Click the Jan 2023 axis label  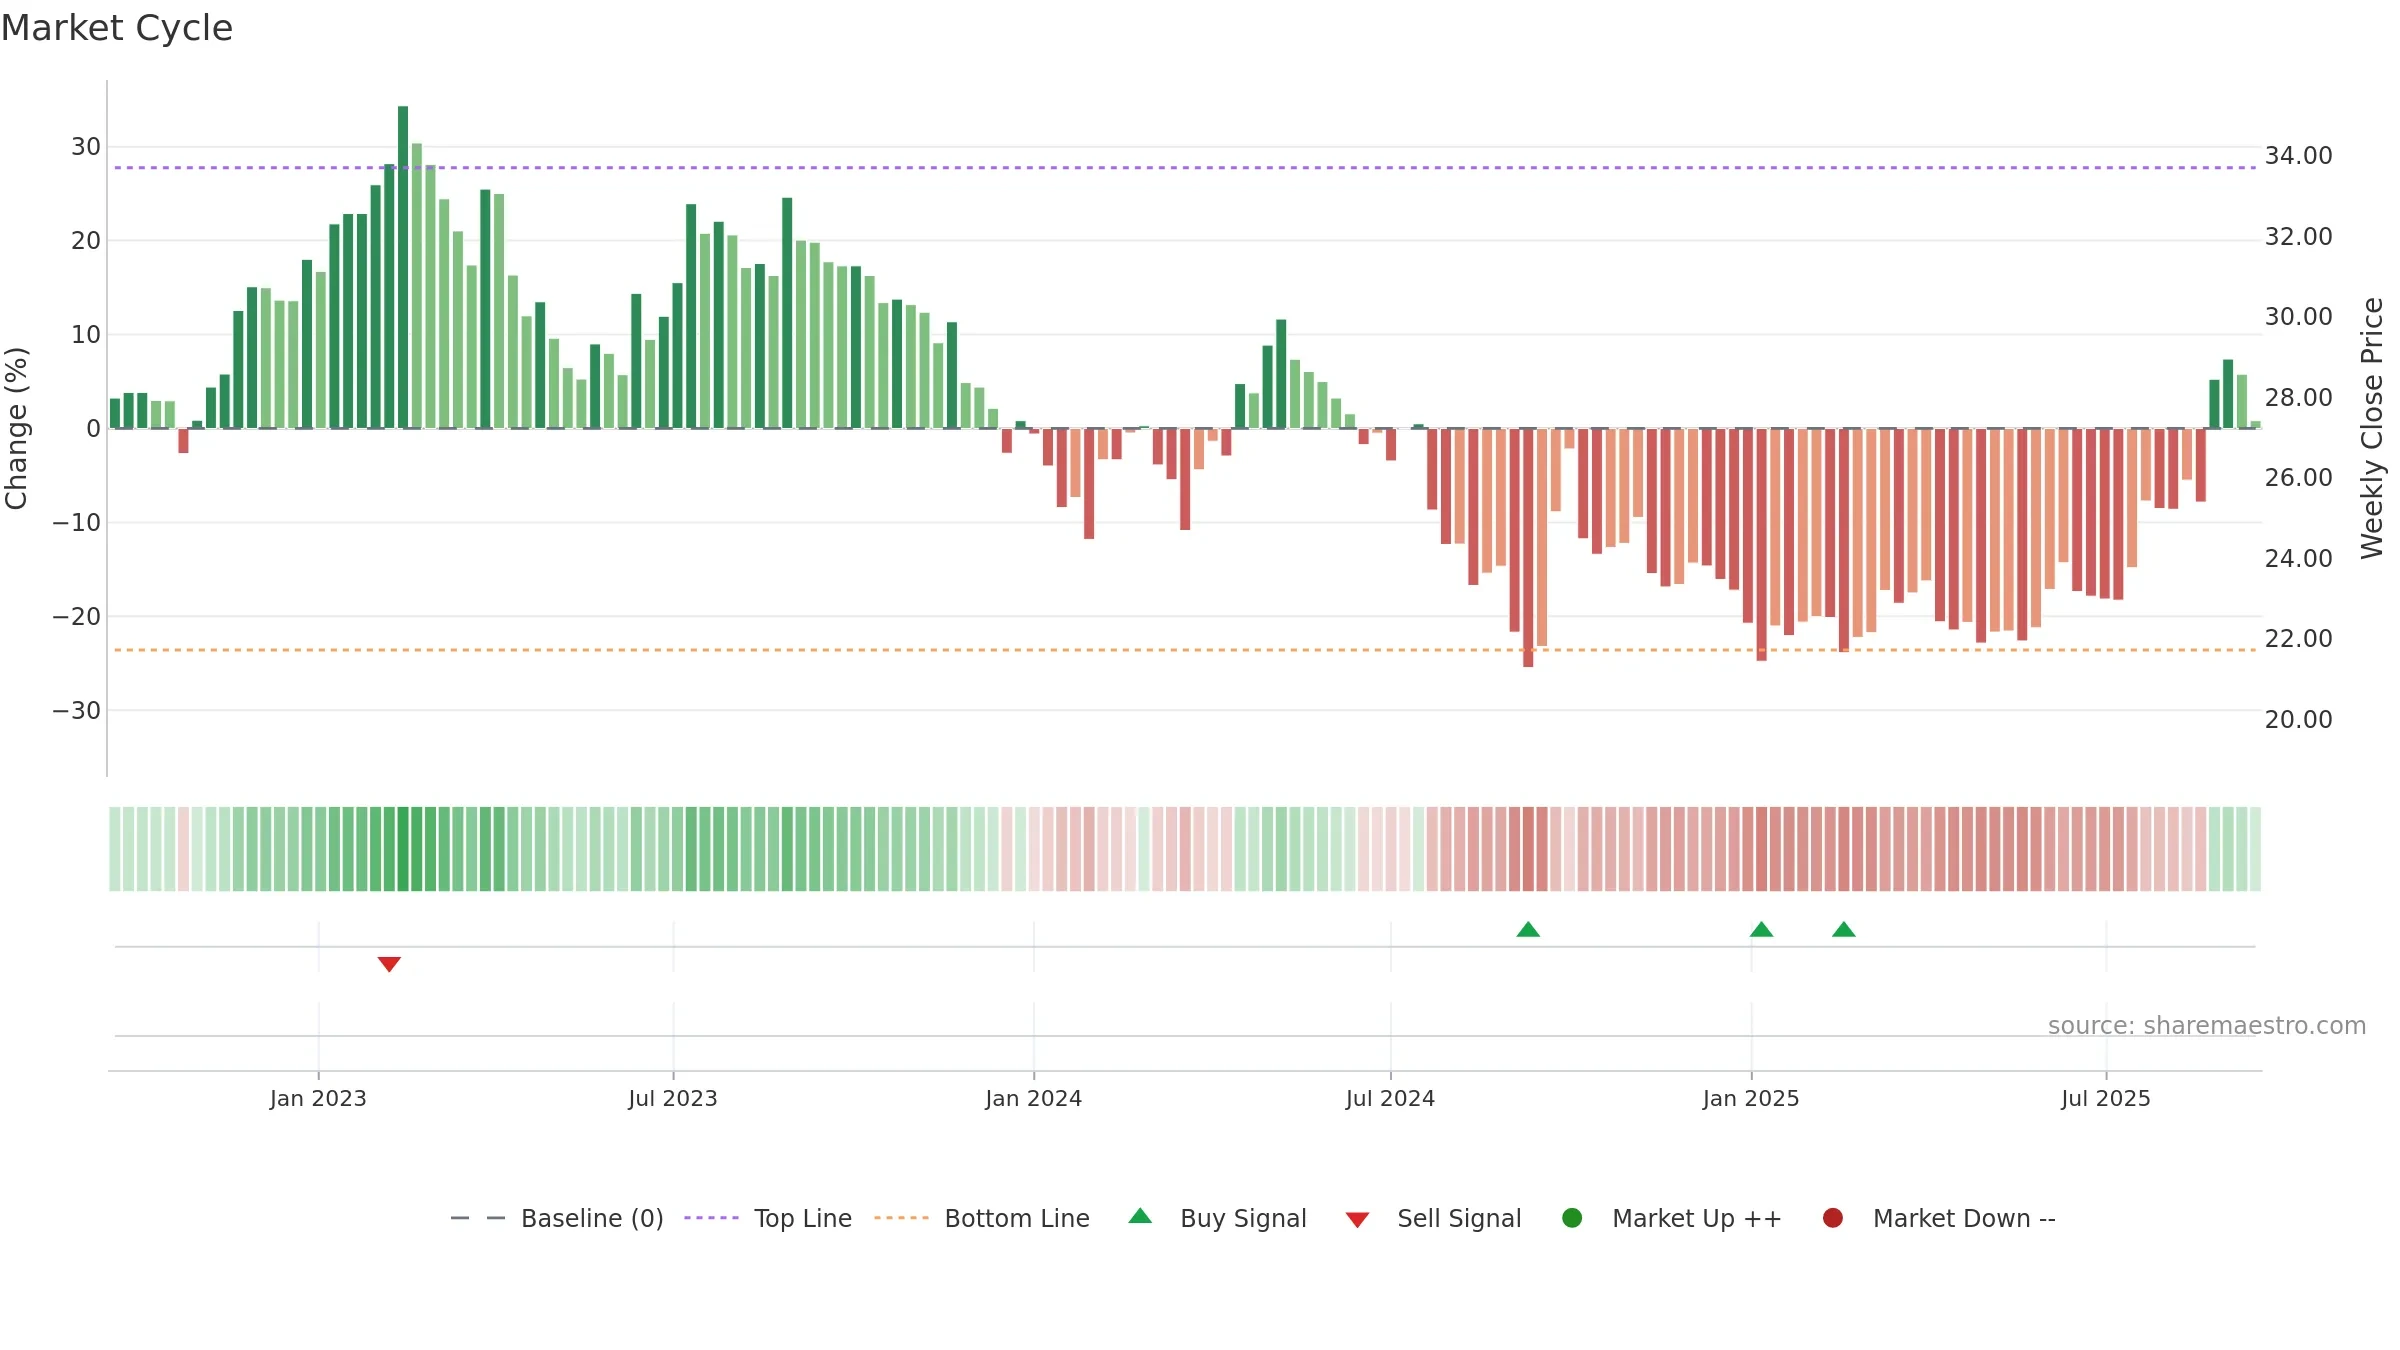coord(318,1099)
